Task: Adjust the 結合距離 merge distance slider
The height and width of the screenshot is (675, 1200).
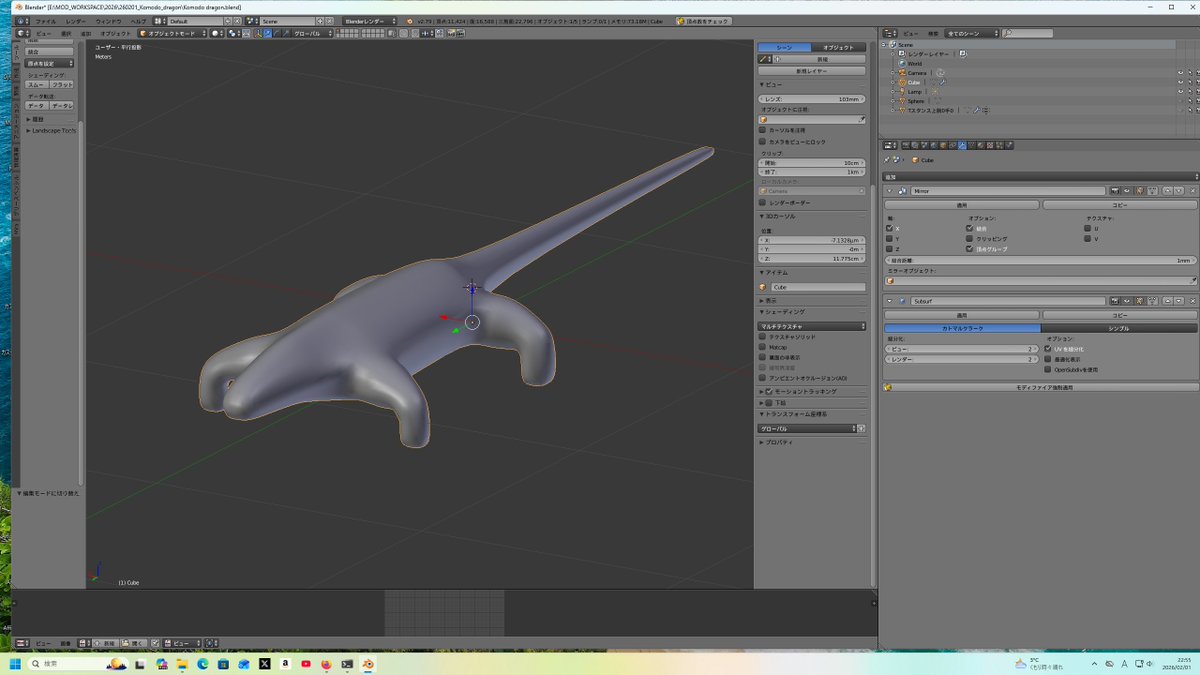Action: 1040,260
